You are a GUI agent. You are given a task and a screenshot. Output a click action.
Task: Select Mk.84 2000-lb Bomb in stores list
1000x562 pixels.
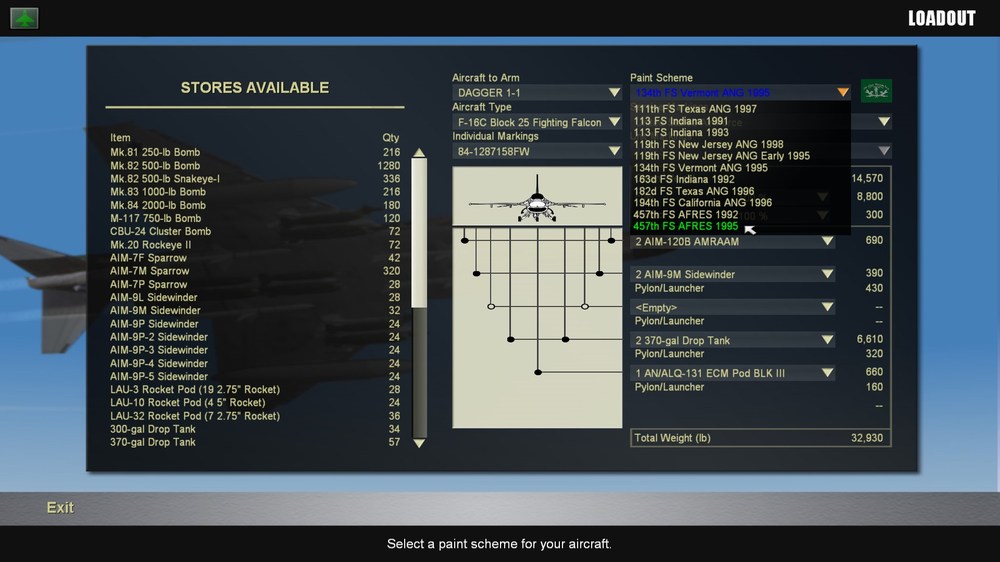pos(158,205)
